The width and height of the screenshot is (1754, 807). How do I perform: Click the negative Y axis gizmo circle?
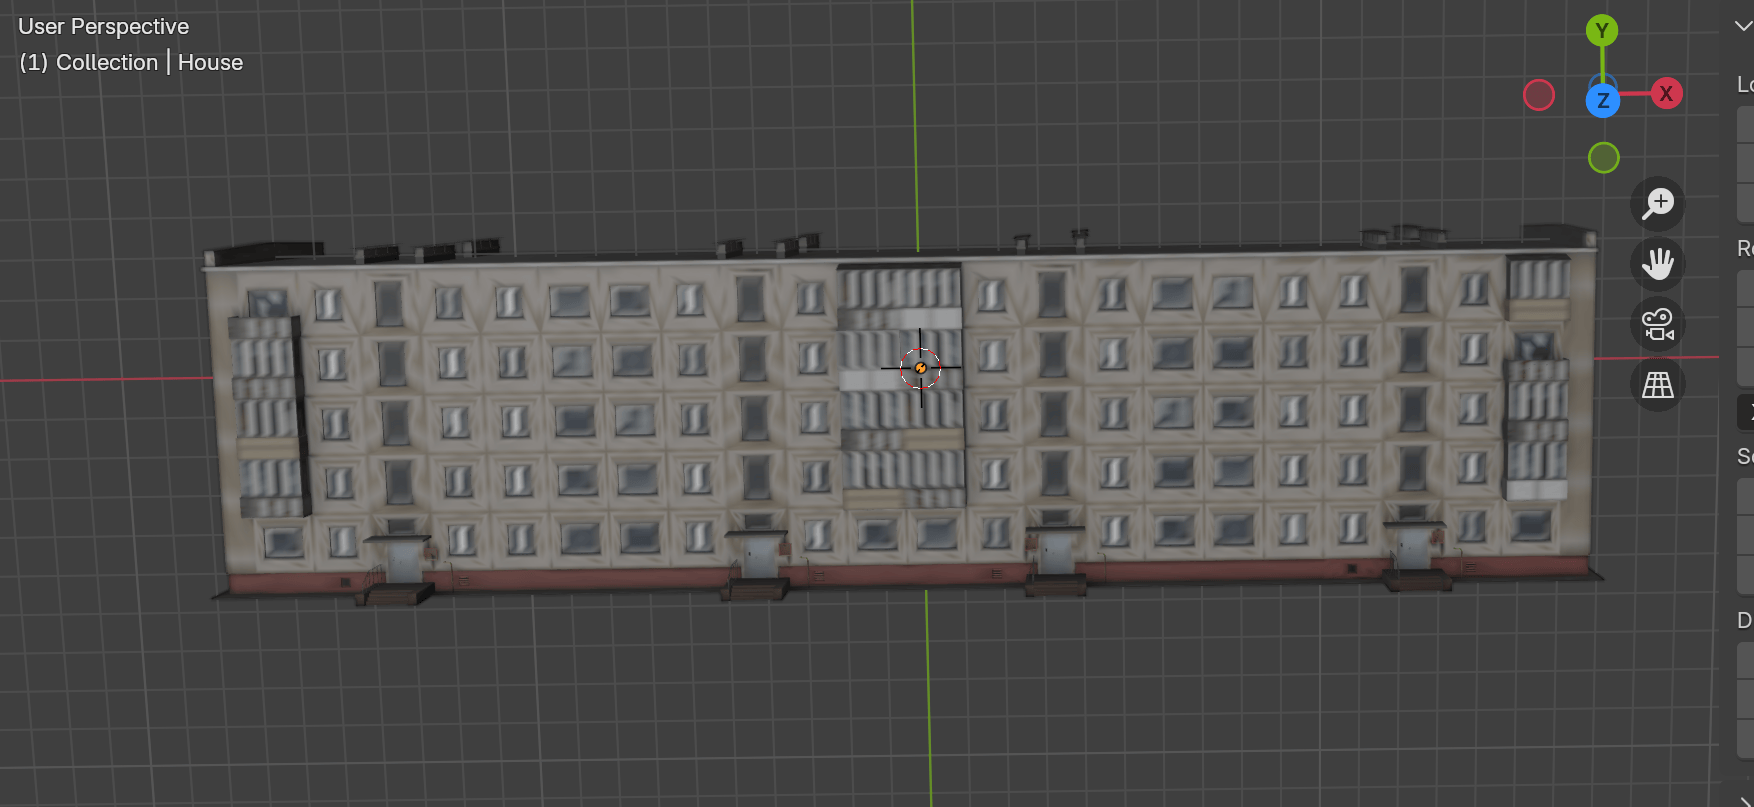[1604, 158]
